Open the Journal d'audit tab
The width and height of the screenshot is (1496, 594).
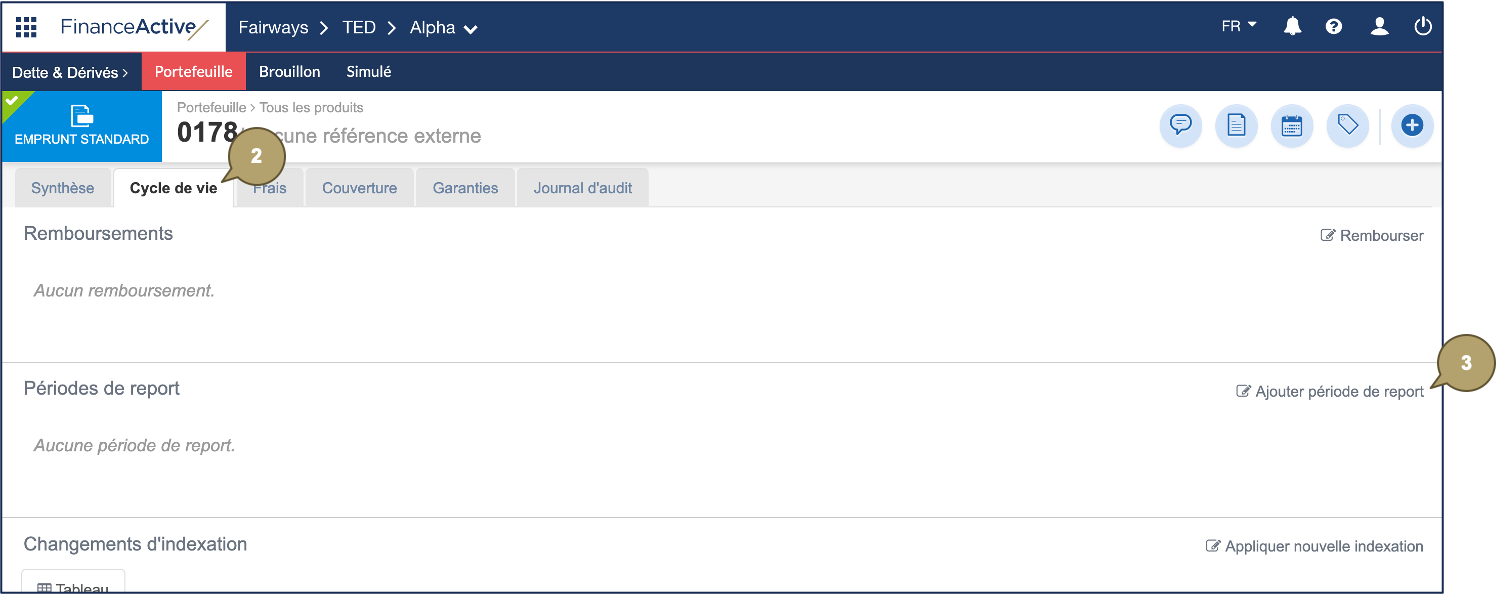(582, 187)
